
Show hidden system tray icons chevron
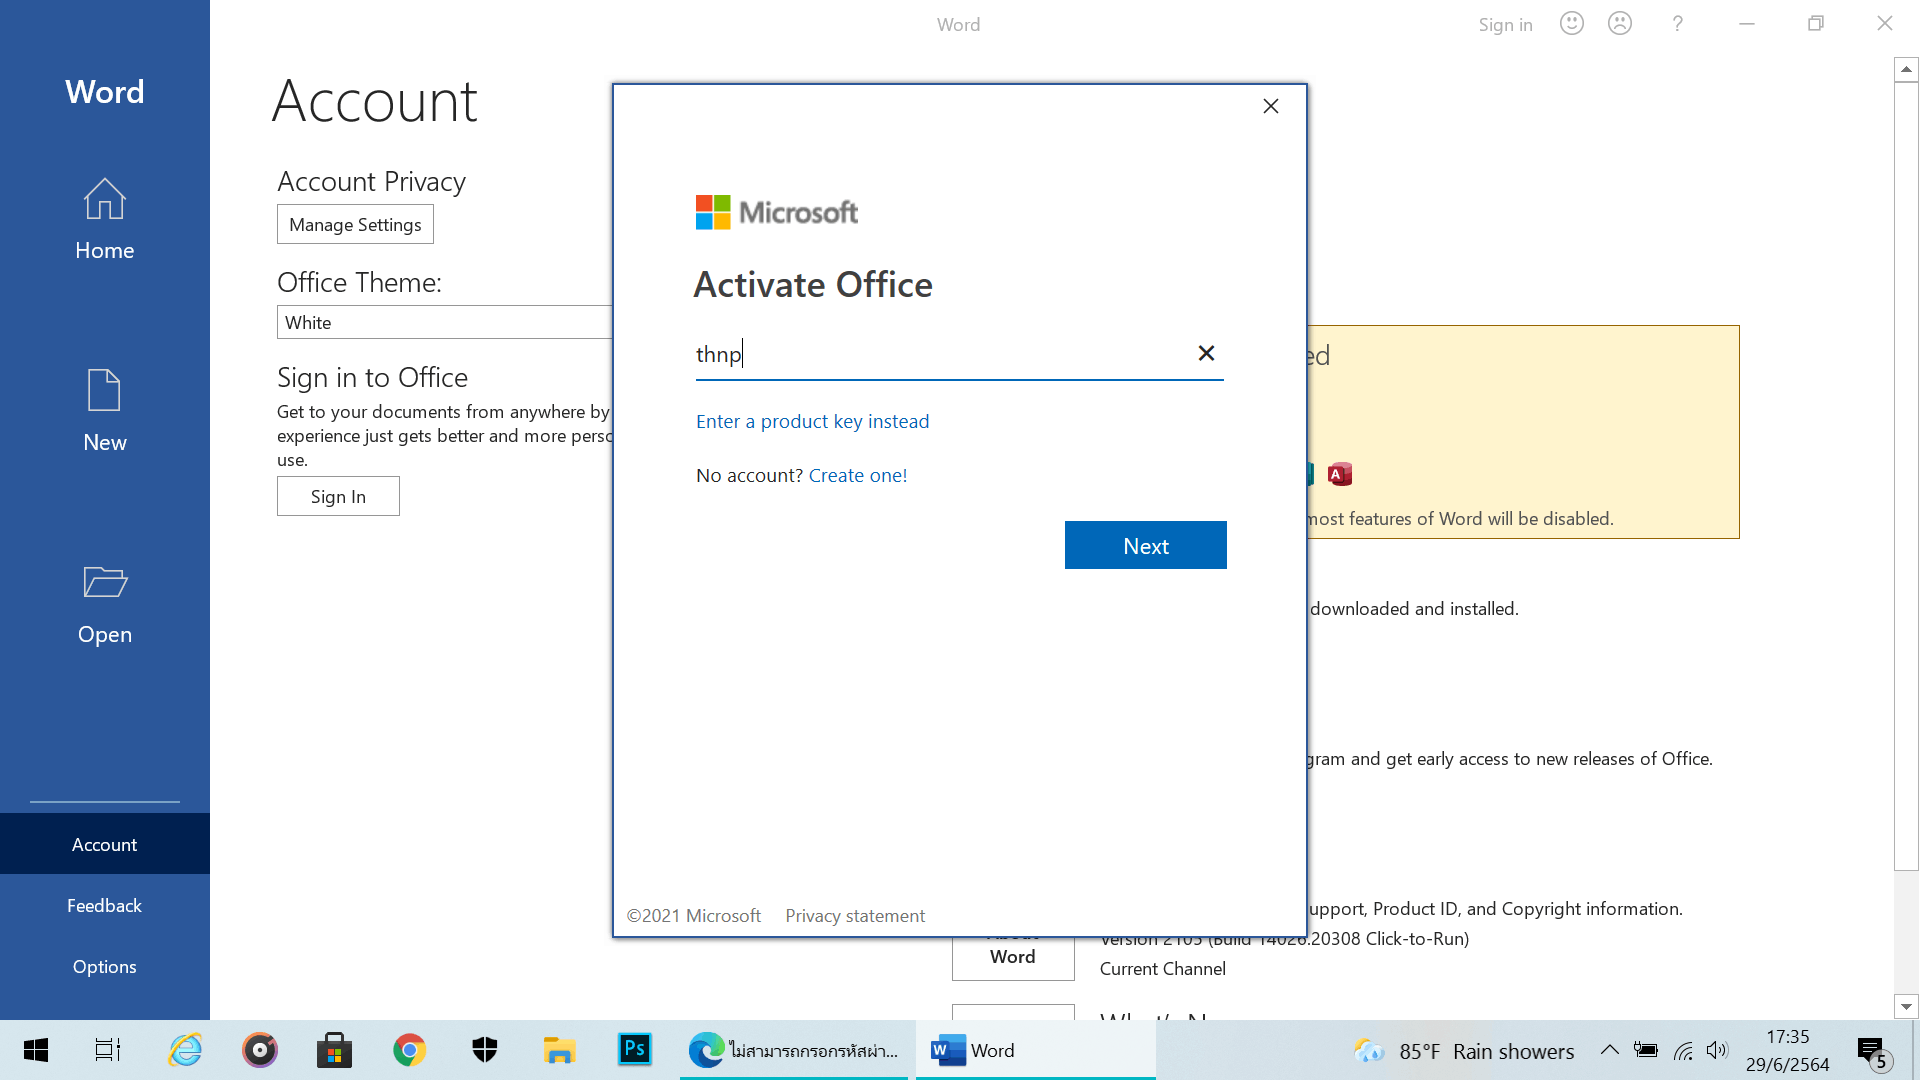click(1609, 1050)
